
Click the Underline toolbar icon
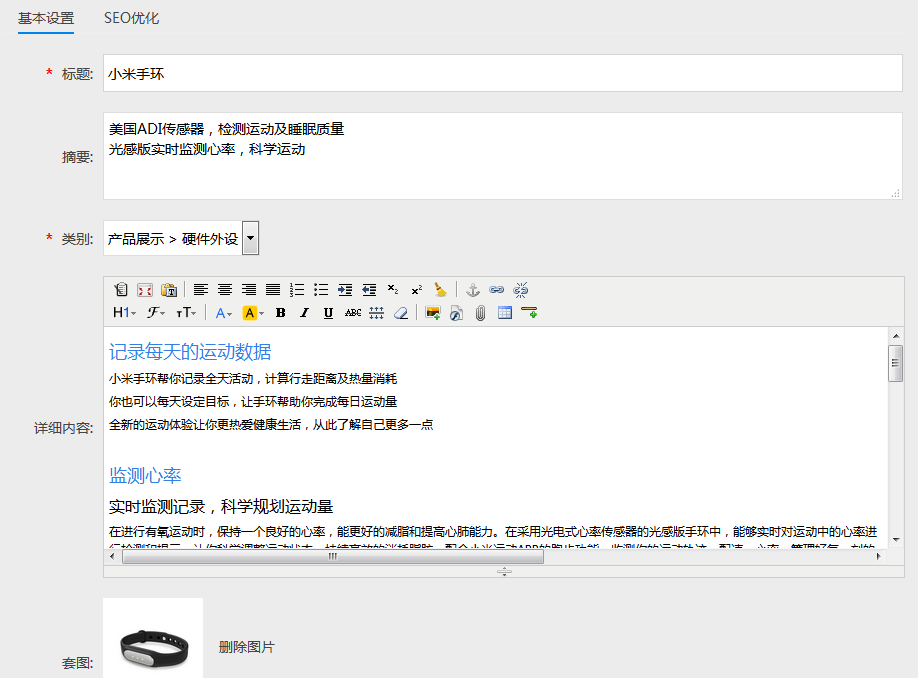click(x=328, y=313)
